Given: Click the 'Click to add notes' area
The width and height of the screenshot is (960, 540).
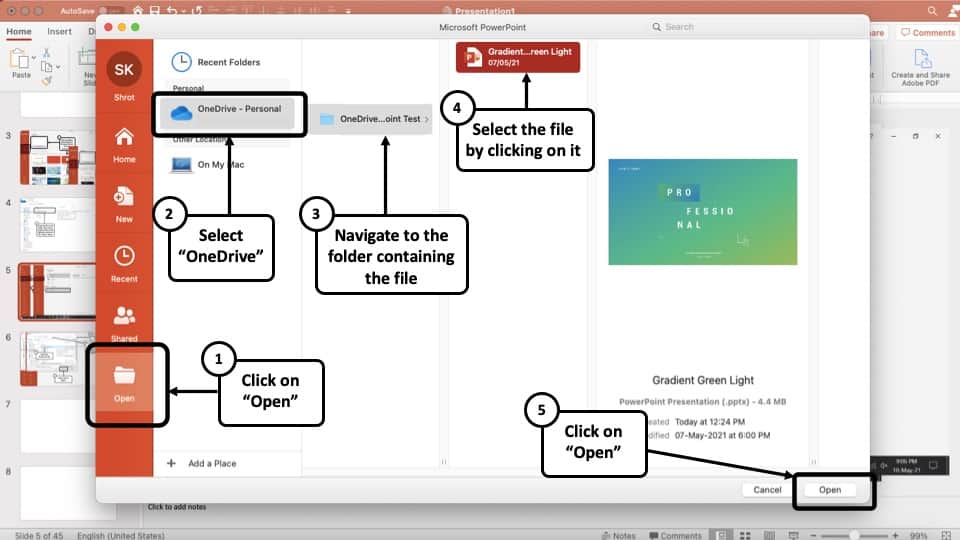Looking at the screenshot, I should [177, 507].
